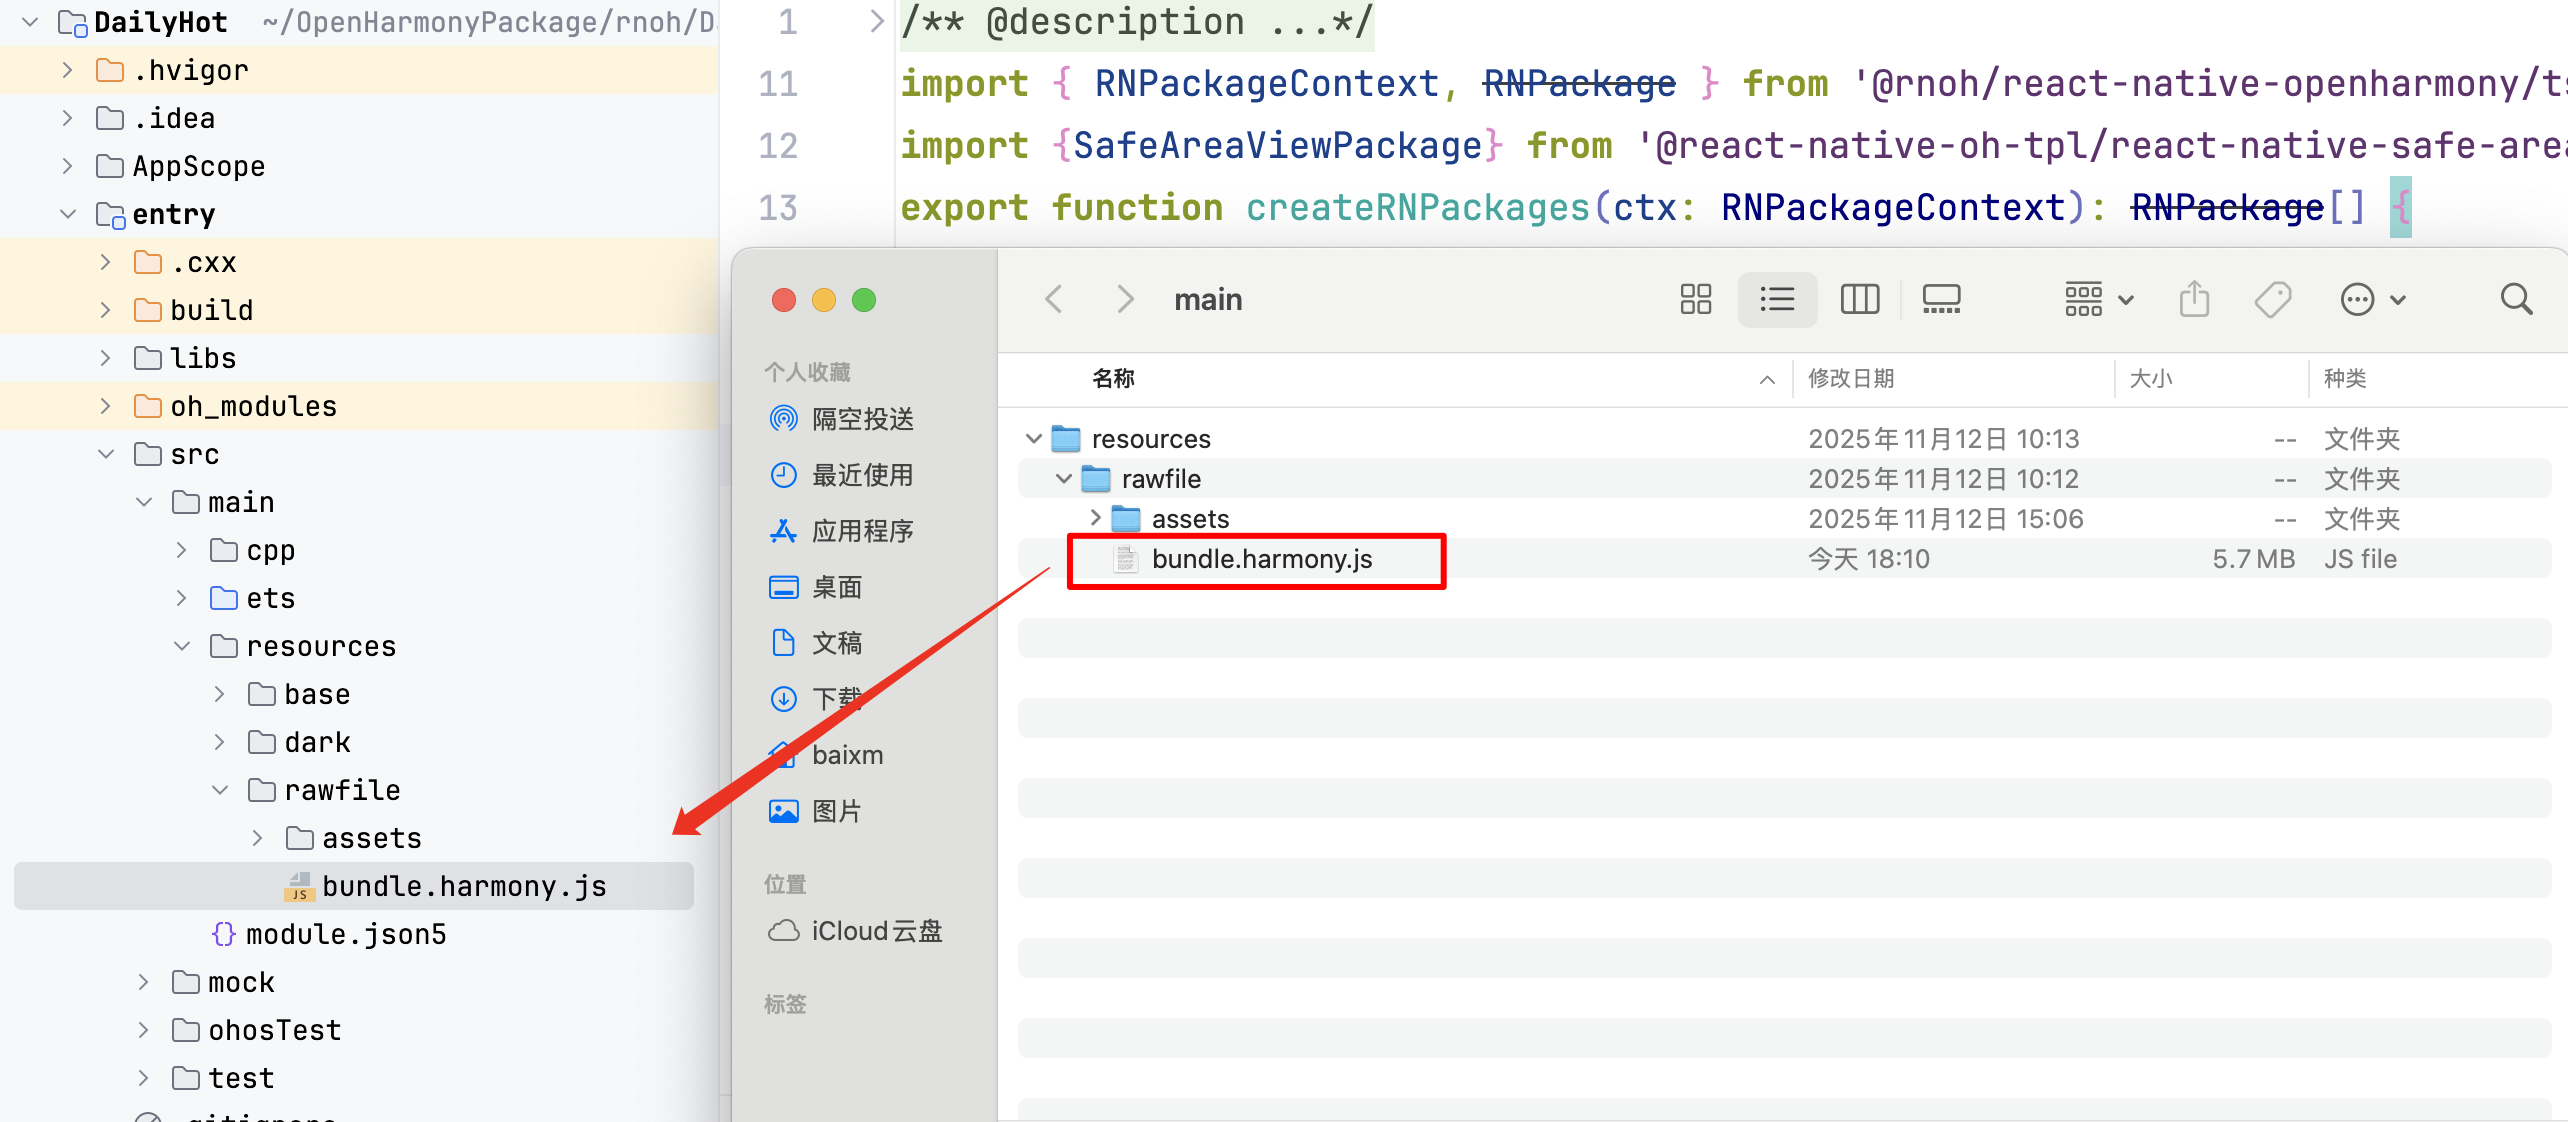
Task: Select bundle.harmony.js in Finder list
Action: [1261, 559]
